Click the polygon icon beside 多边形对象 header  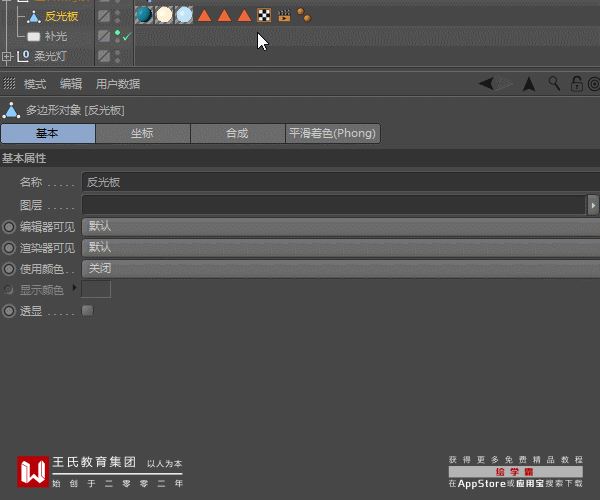click(x=11, y=110)
